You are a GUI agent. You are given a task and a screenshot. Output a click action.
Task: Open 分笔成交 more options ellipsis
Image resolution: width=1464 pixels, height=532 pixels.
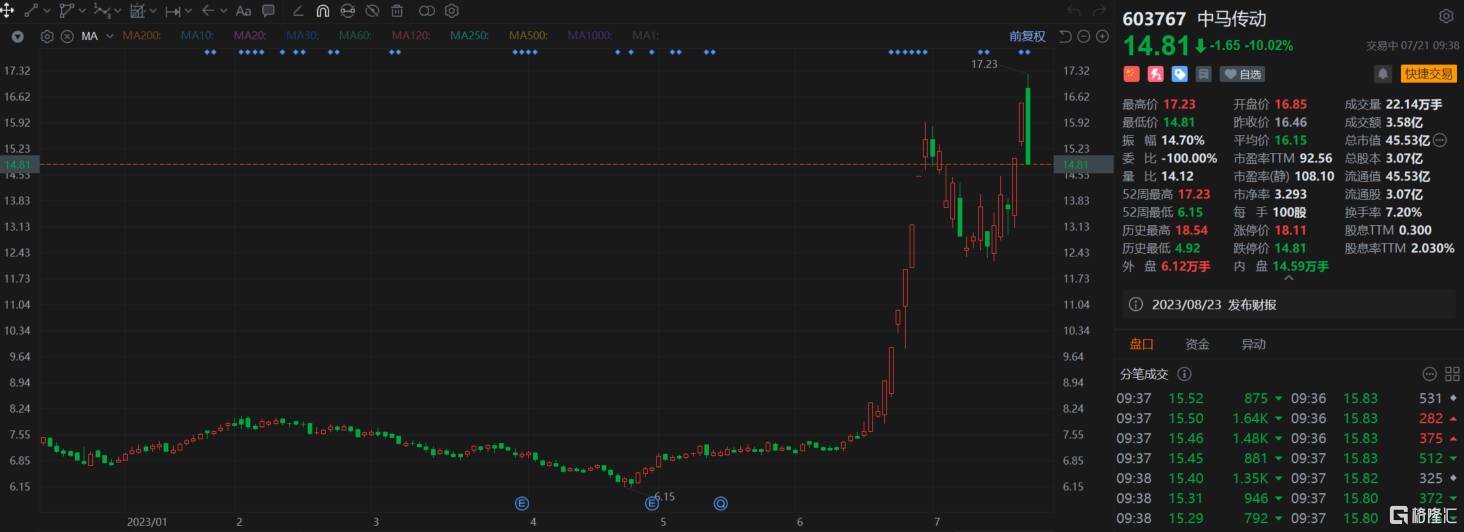tap(1429, 374)
